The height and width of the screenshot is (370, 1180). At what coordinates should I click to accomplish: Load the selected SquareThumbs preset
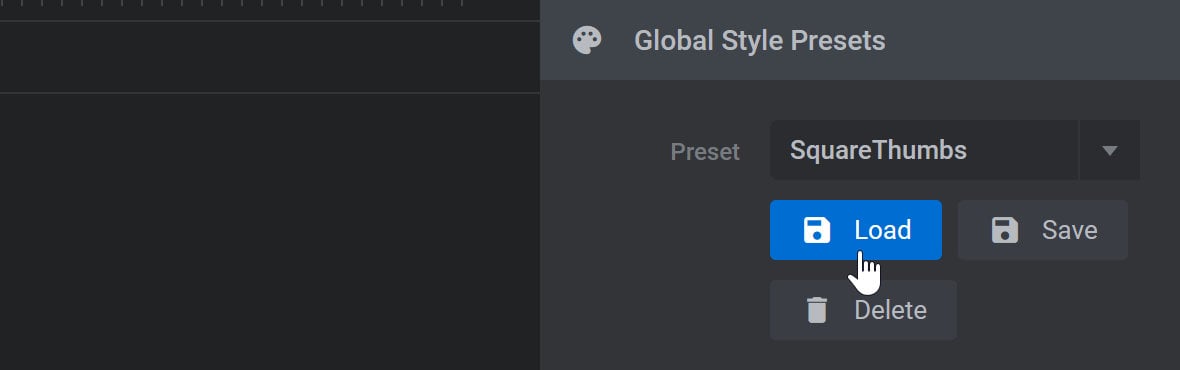pos(856,230)
